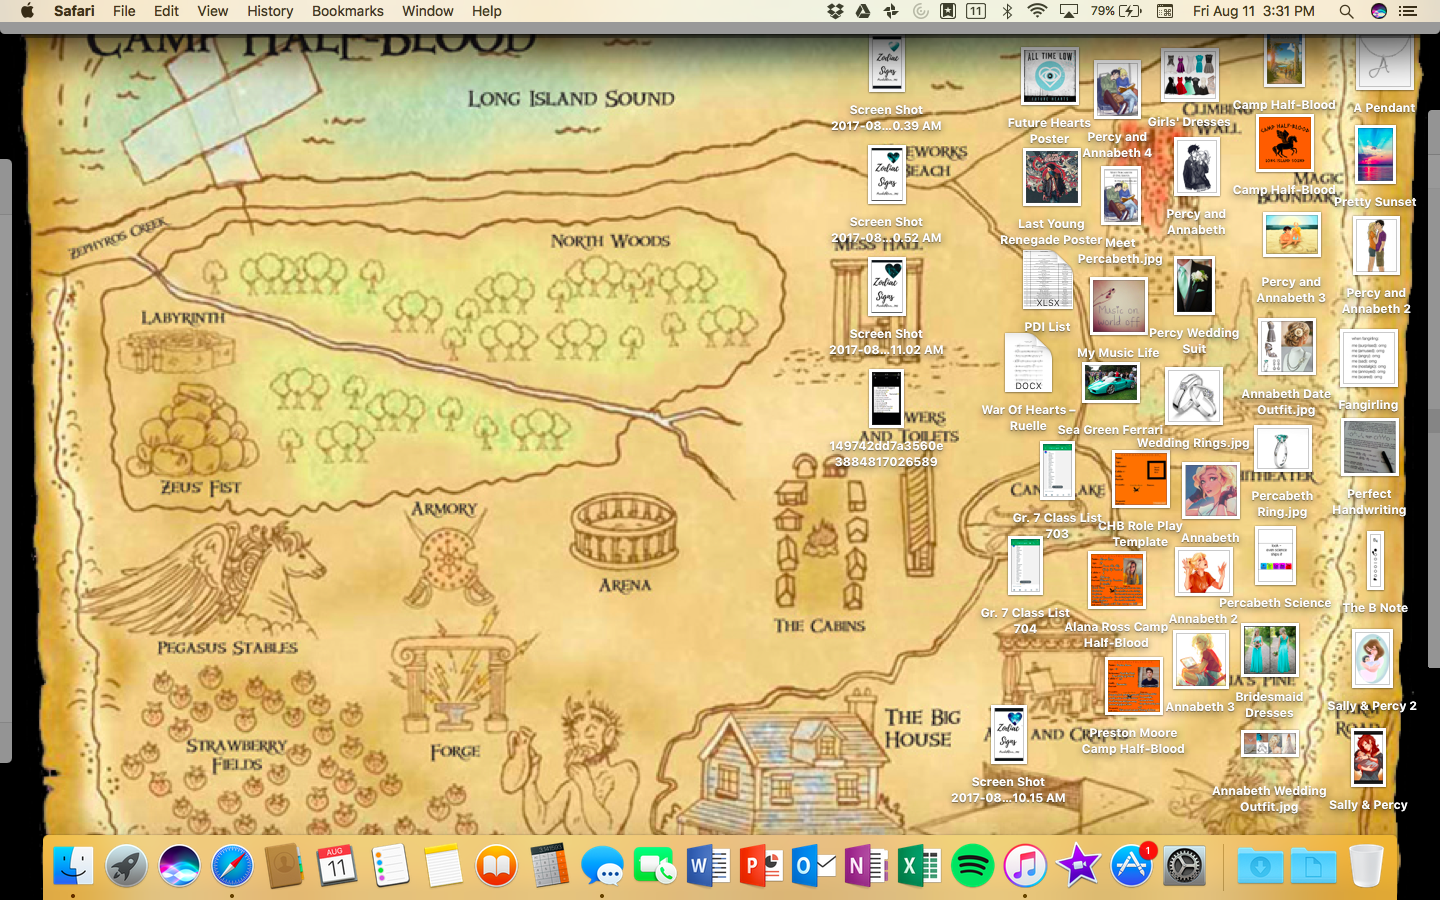This screenshot has width=1440, height=900.
Task: Select Sea Green Ferrari image file
Action: click(1110, 382)
